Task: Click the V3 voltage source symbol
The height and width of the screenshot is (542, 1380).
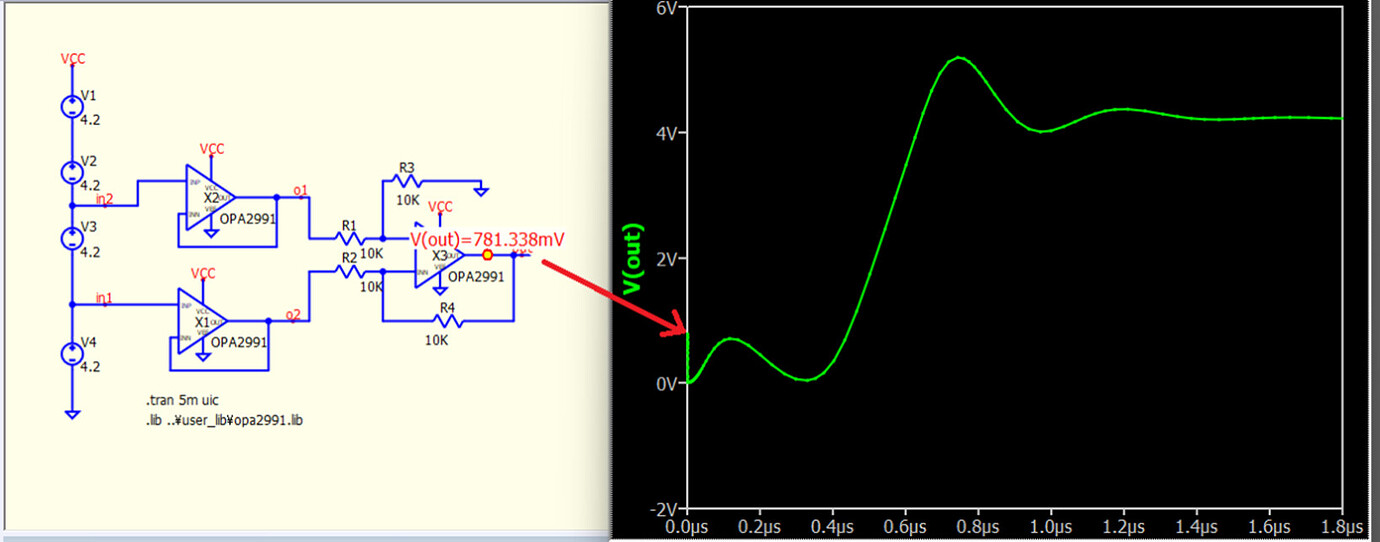Action: point(72,238)
